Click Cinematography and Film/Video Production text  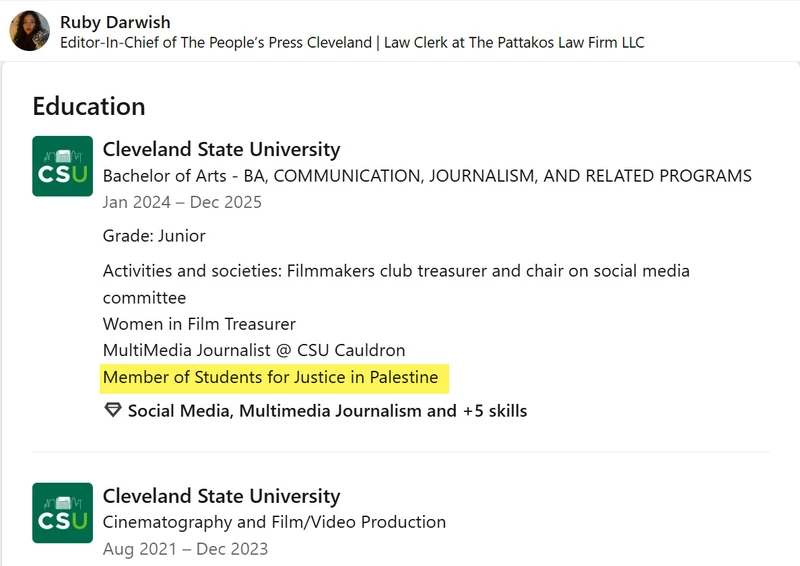point(274,522)
